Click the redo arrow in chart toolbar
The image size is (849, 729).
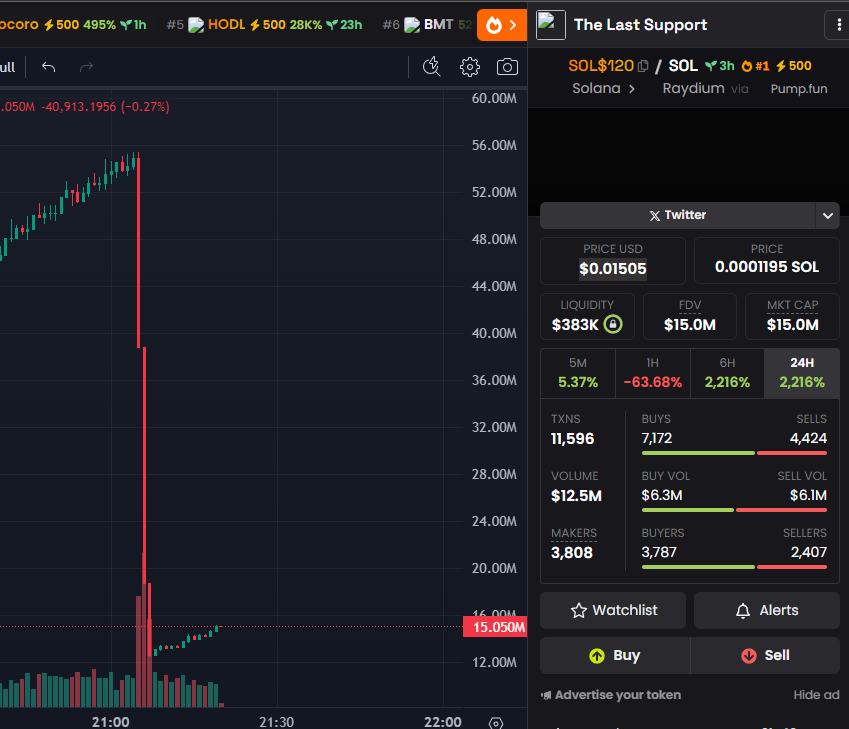pyautogui.click(x=86, y=67)
